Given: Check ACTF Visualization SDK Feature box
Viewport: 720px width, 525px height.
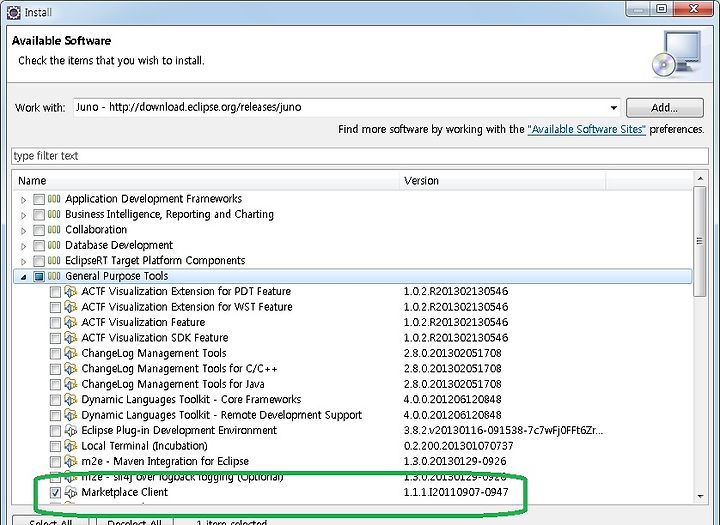Looking at the screenshot, I should [55, 339].
